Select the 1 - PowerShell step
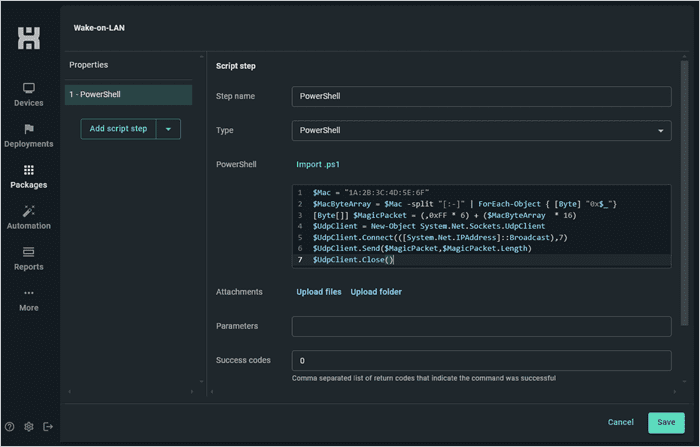Viewport: 700px width, 447px height. pos(129,95)
